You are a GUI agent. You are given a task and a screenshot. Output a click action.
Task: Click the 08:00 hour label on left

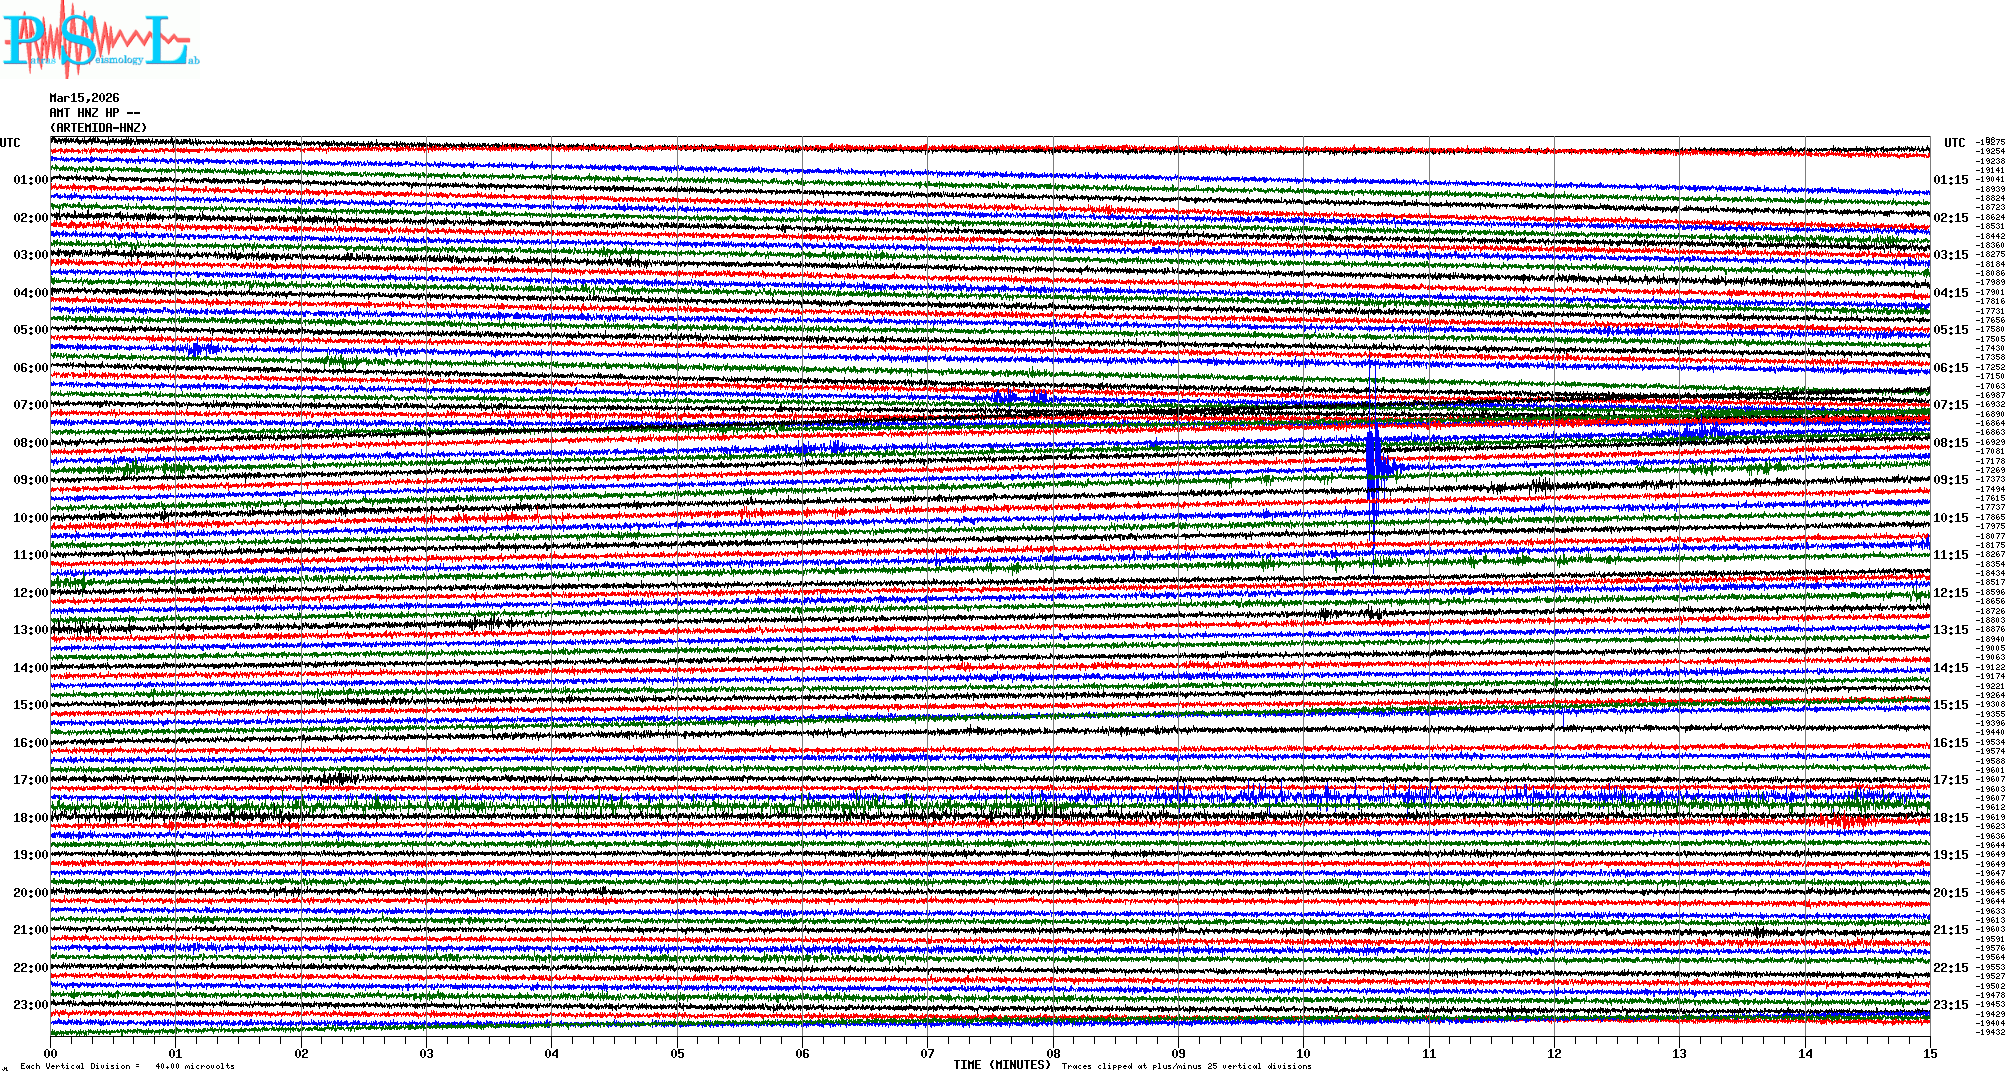pos(30,443)
